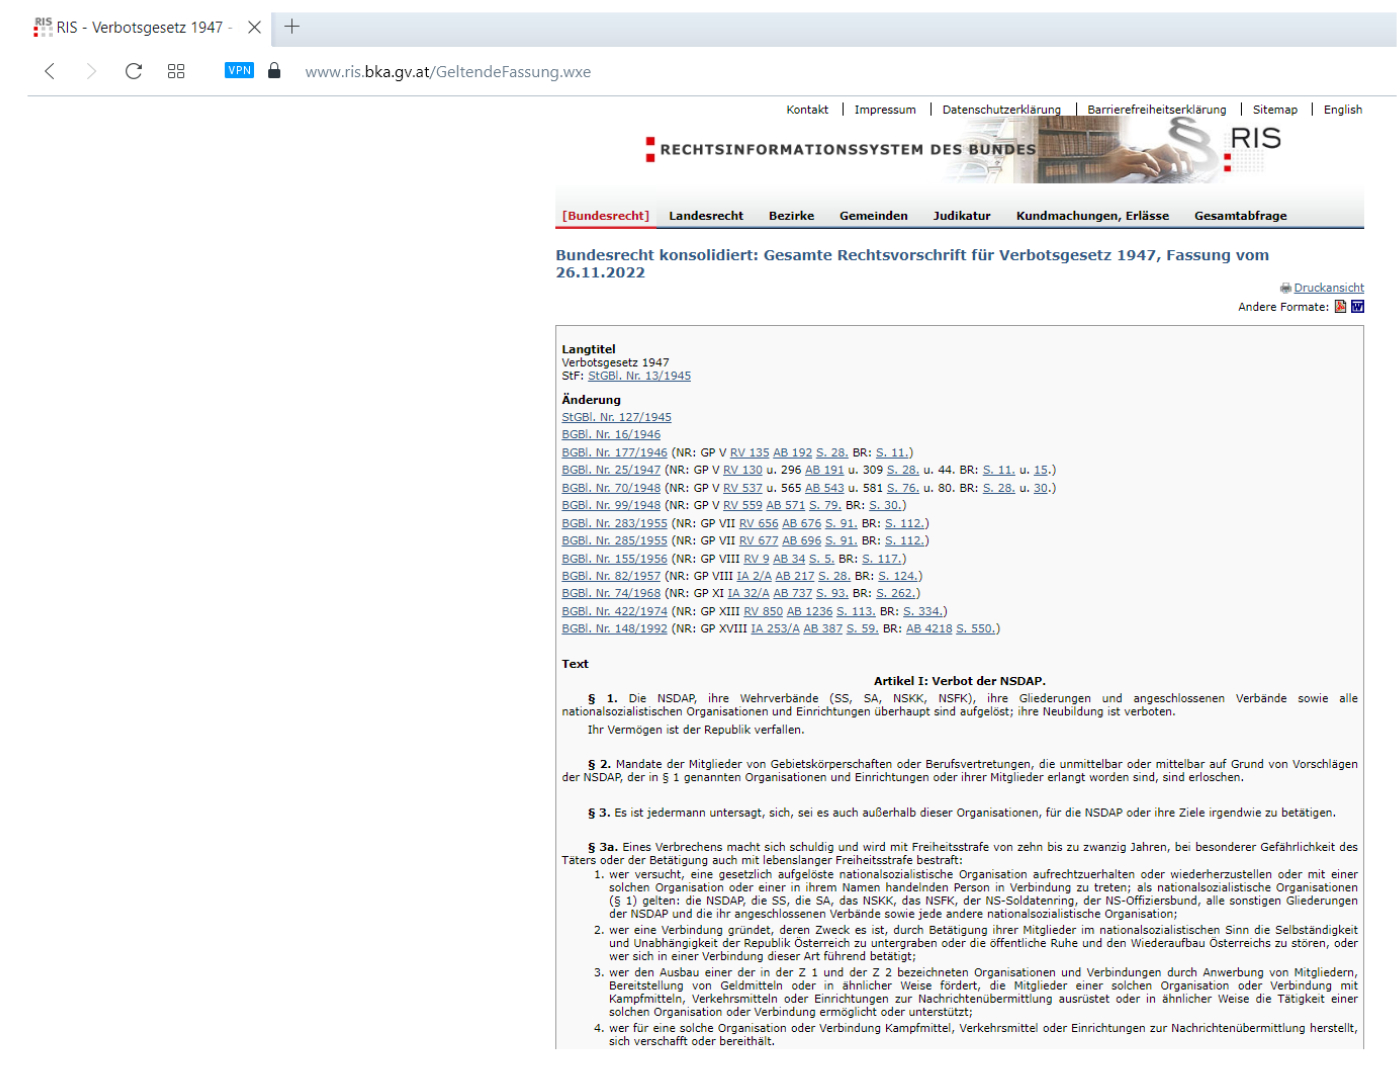Click the browser back arrow

coord(50,71)
